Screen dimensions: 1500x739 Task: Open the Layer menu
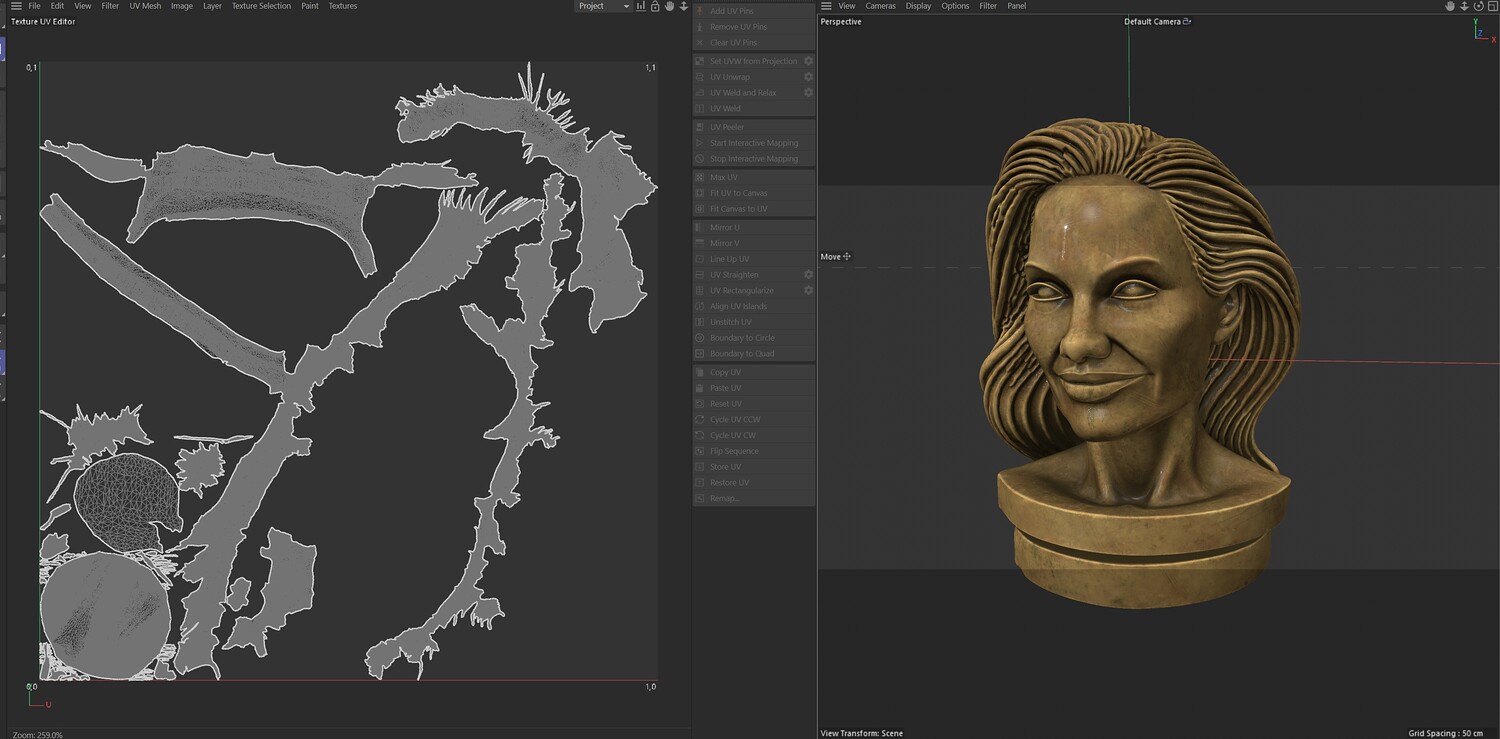[x=212, y=6]
